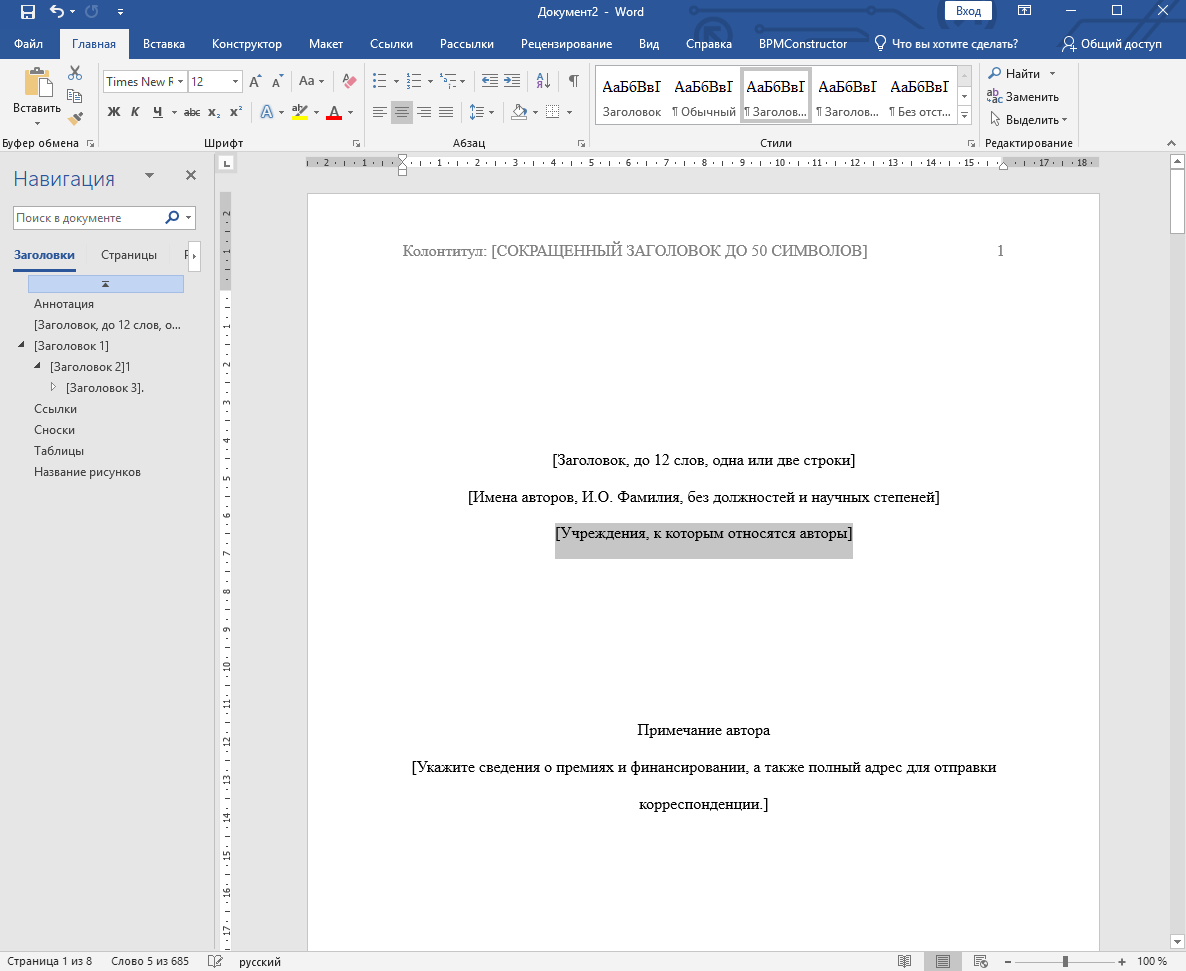
Task: Open the Страницы tab in Navigation
Action: tap(129, 255)
